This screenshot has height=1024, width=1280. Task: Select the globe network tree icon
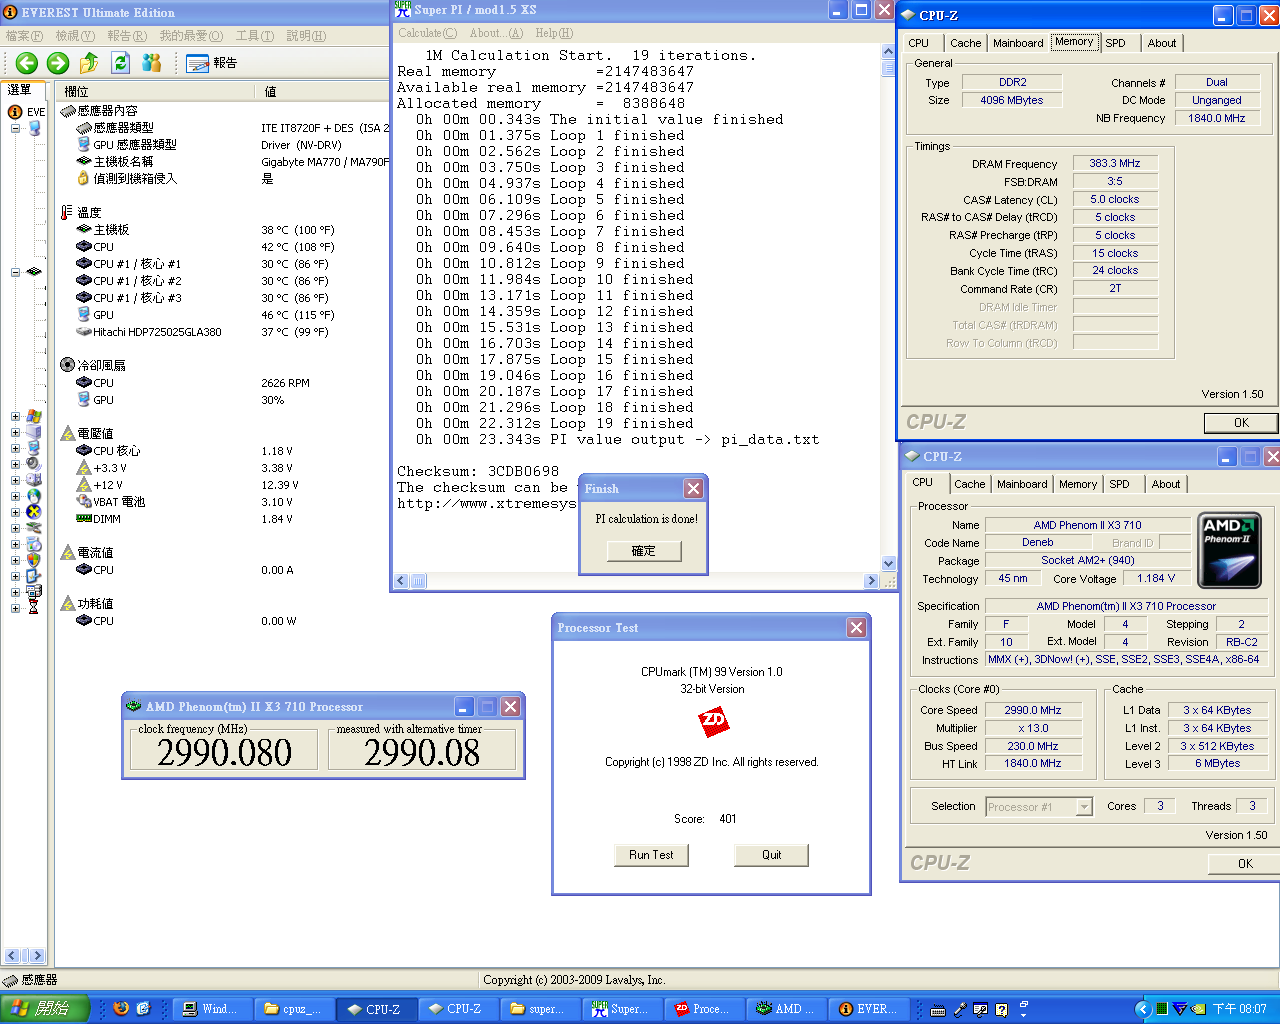point(34,496)
